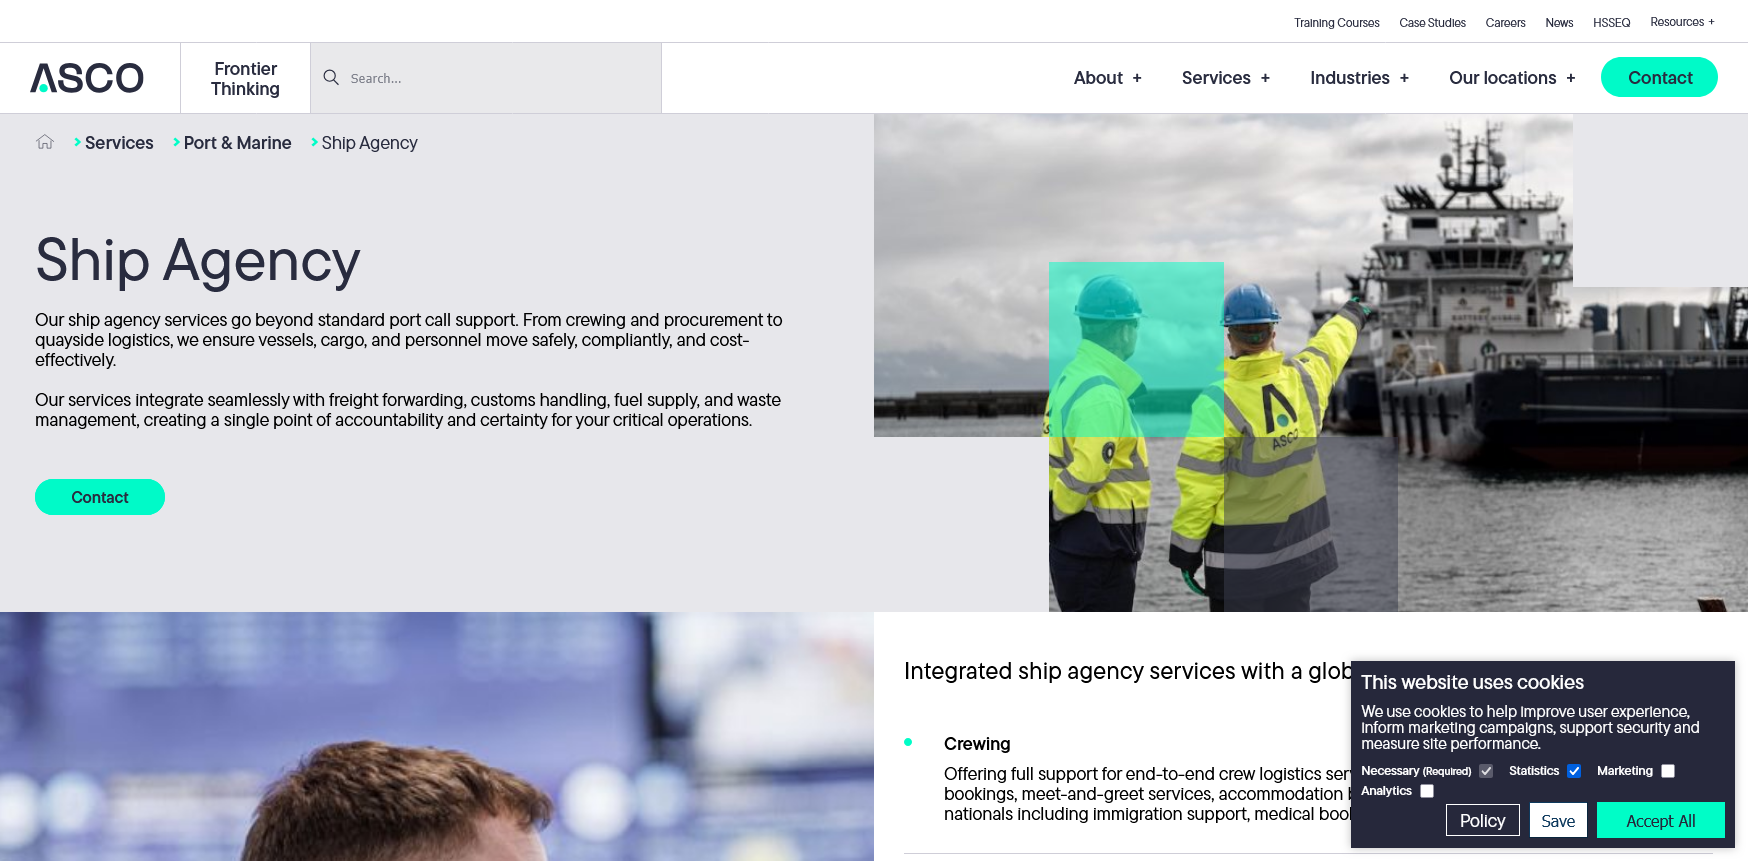
Task: Open the News link
Action: [1559, 23]
